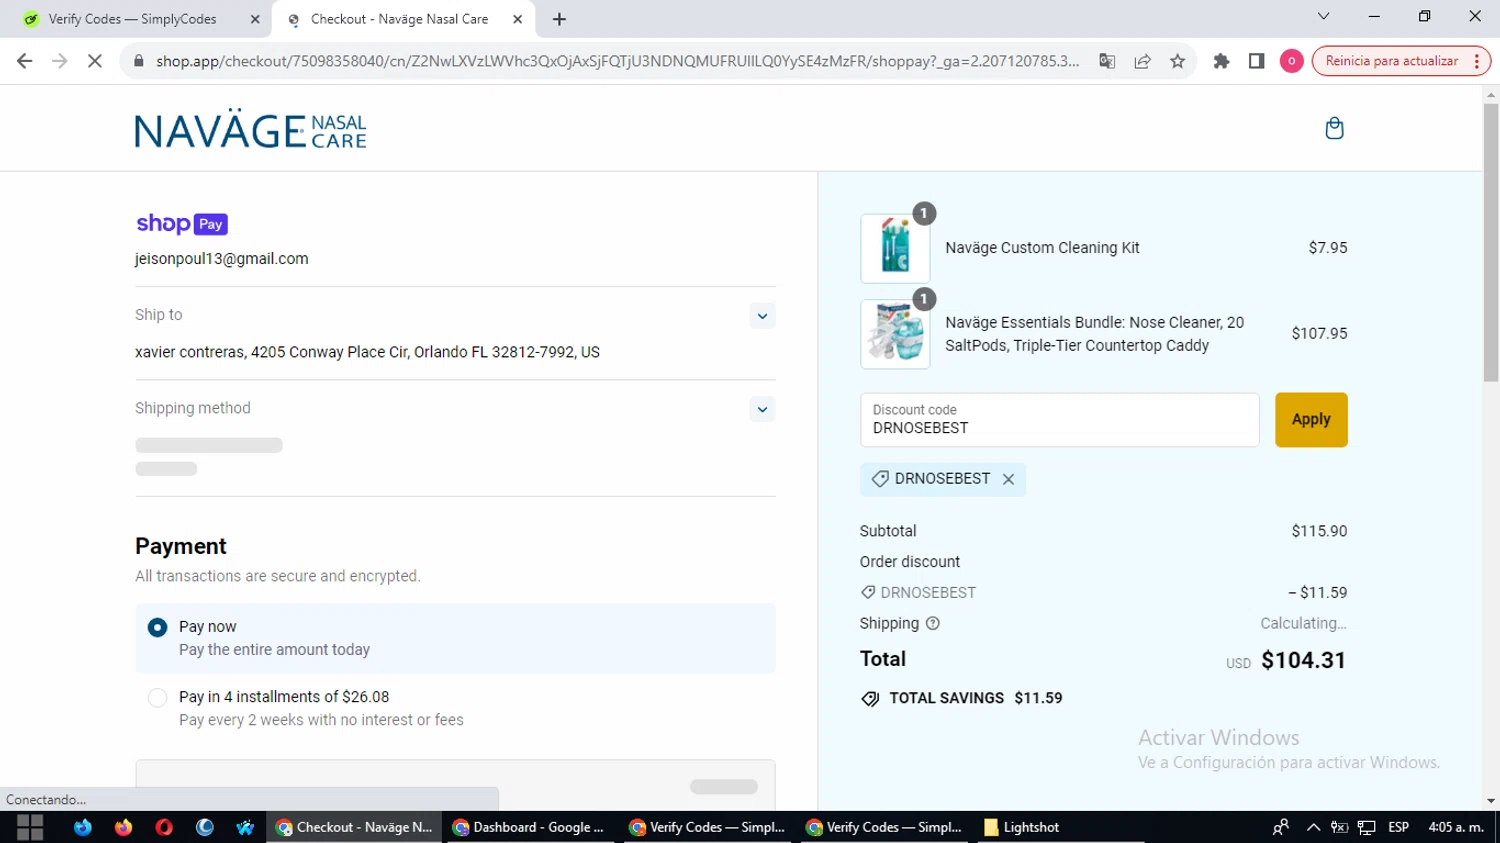Open the Naväge Custom Cleaning Kit thumbnail

pos(895,248)
